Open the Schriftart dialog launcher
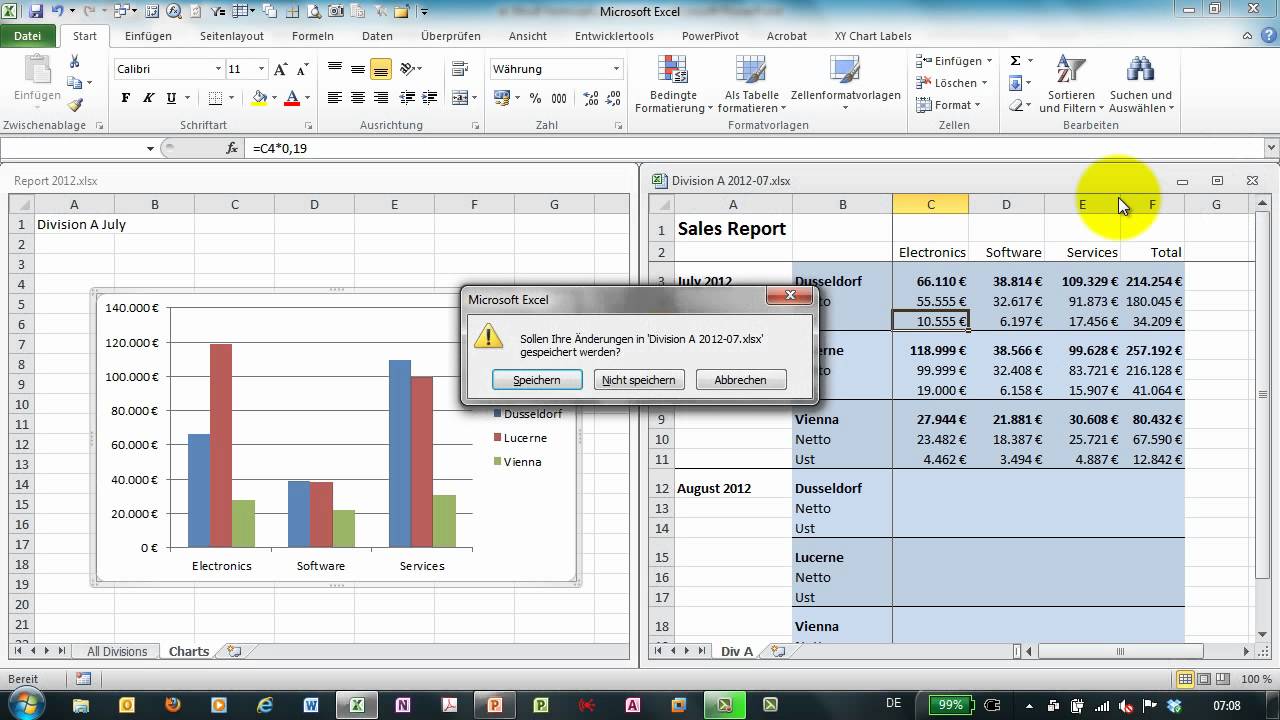Viewport: 1280px width, 720px height. (308, 126)
